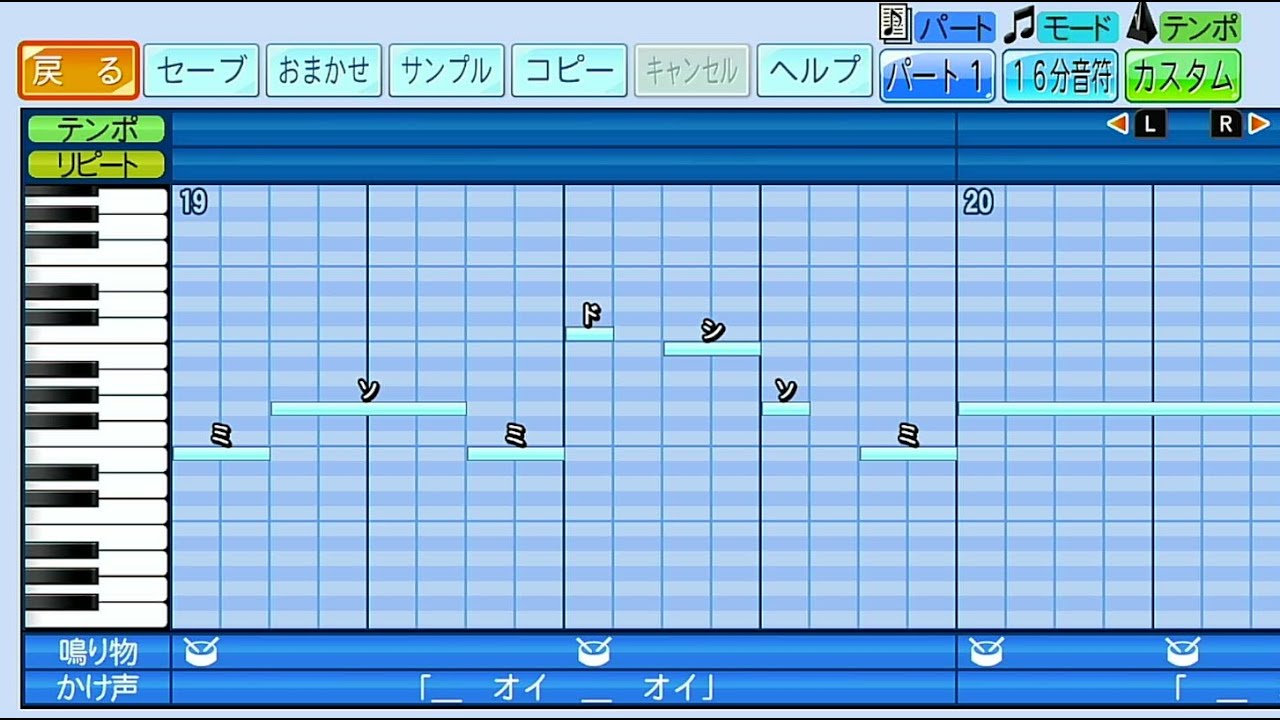The width and height of the screenshot is (1280, 720).
Task: Click the topmost white piano key
Action: pos(131,200)
